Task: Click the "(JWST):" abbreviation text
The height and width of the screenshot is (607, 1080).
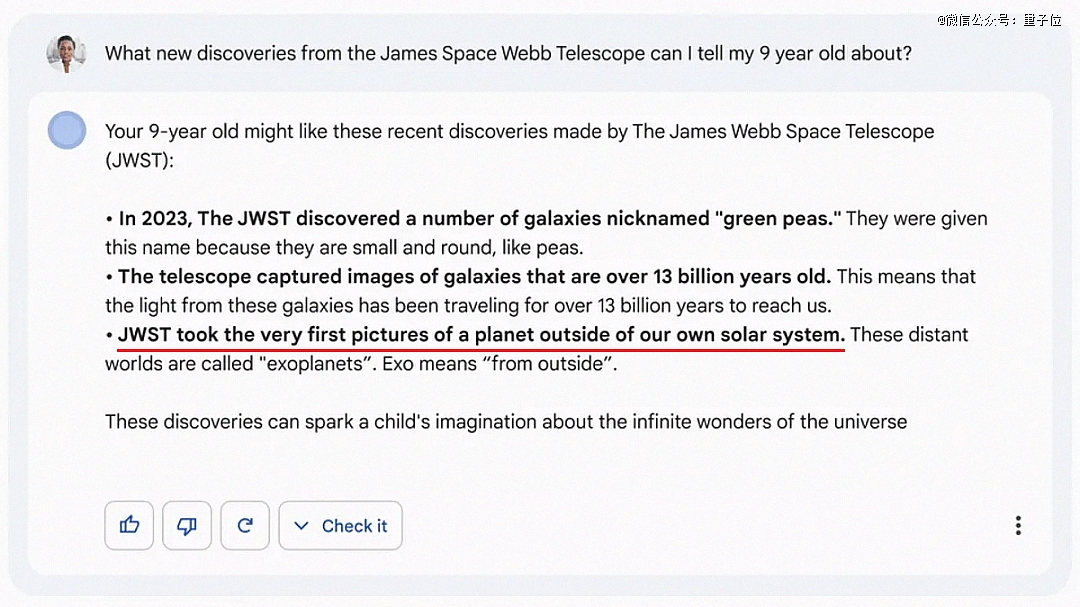Action: coord(139,160)
